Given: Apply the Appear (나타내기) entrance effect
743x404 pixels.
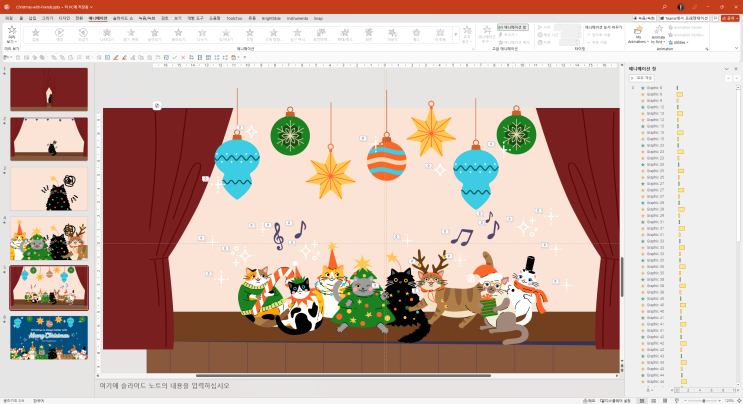Looking at the screenshot, I should coord(107,35).
